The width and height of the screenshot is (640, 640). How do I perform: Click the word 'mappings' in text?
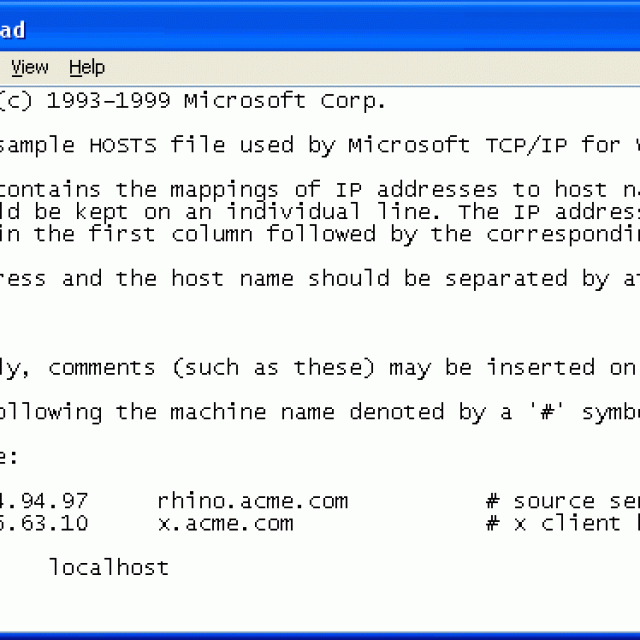[x=224, y=191]
